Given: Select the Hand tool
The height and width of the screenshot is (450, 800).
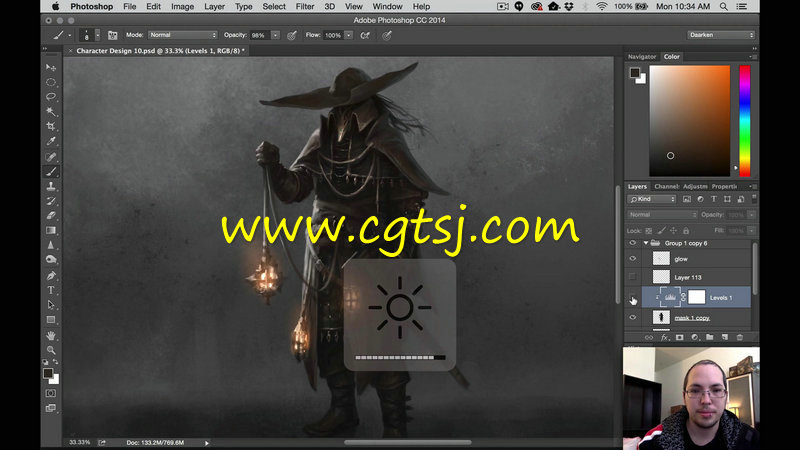Looking at the screenshot, I should [x=51, y=335].
